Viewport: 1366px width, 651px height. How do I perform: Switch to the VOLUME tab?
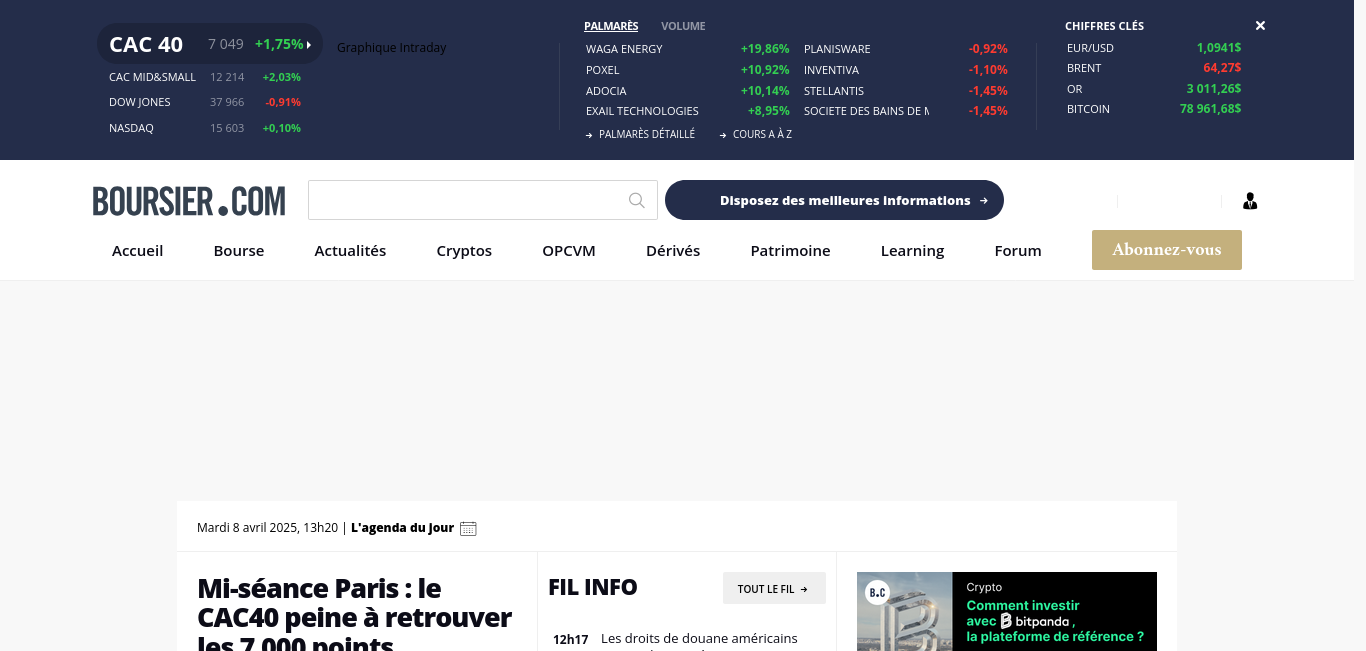(x=683, y=26)
